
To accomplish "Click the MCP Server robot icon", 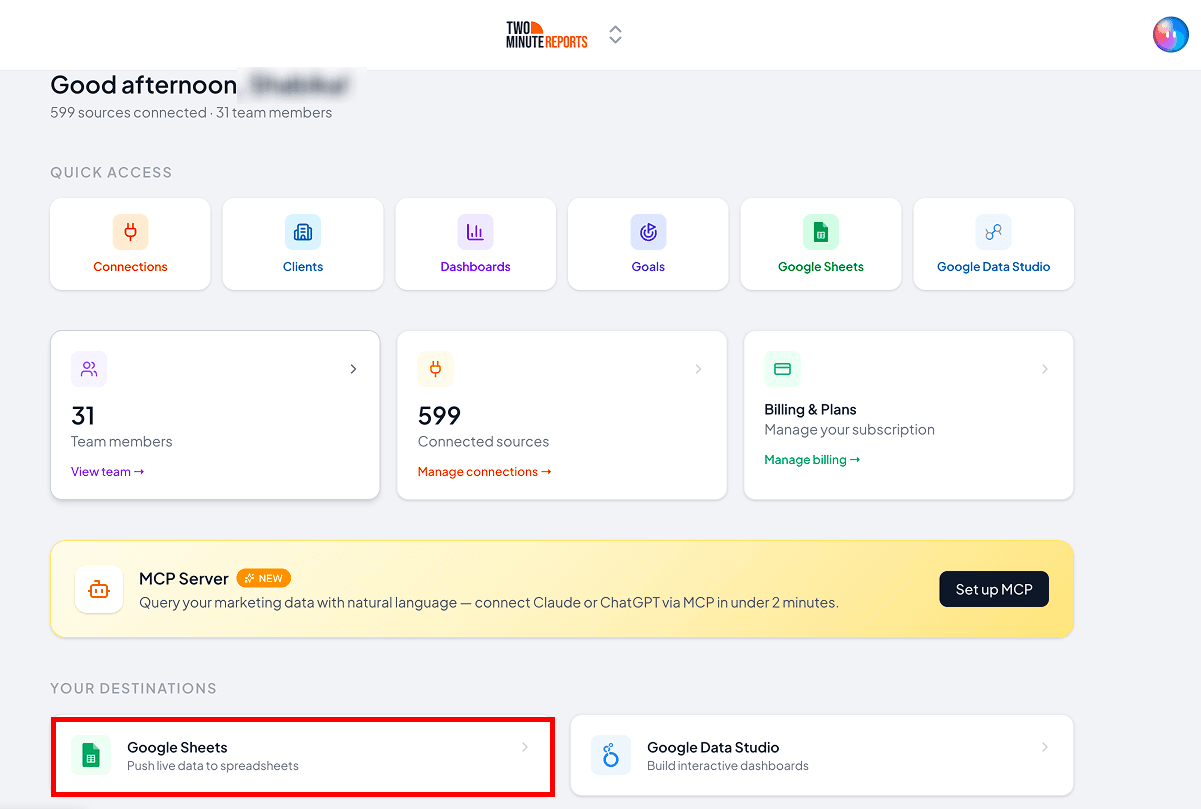I will pos(99,590).
